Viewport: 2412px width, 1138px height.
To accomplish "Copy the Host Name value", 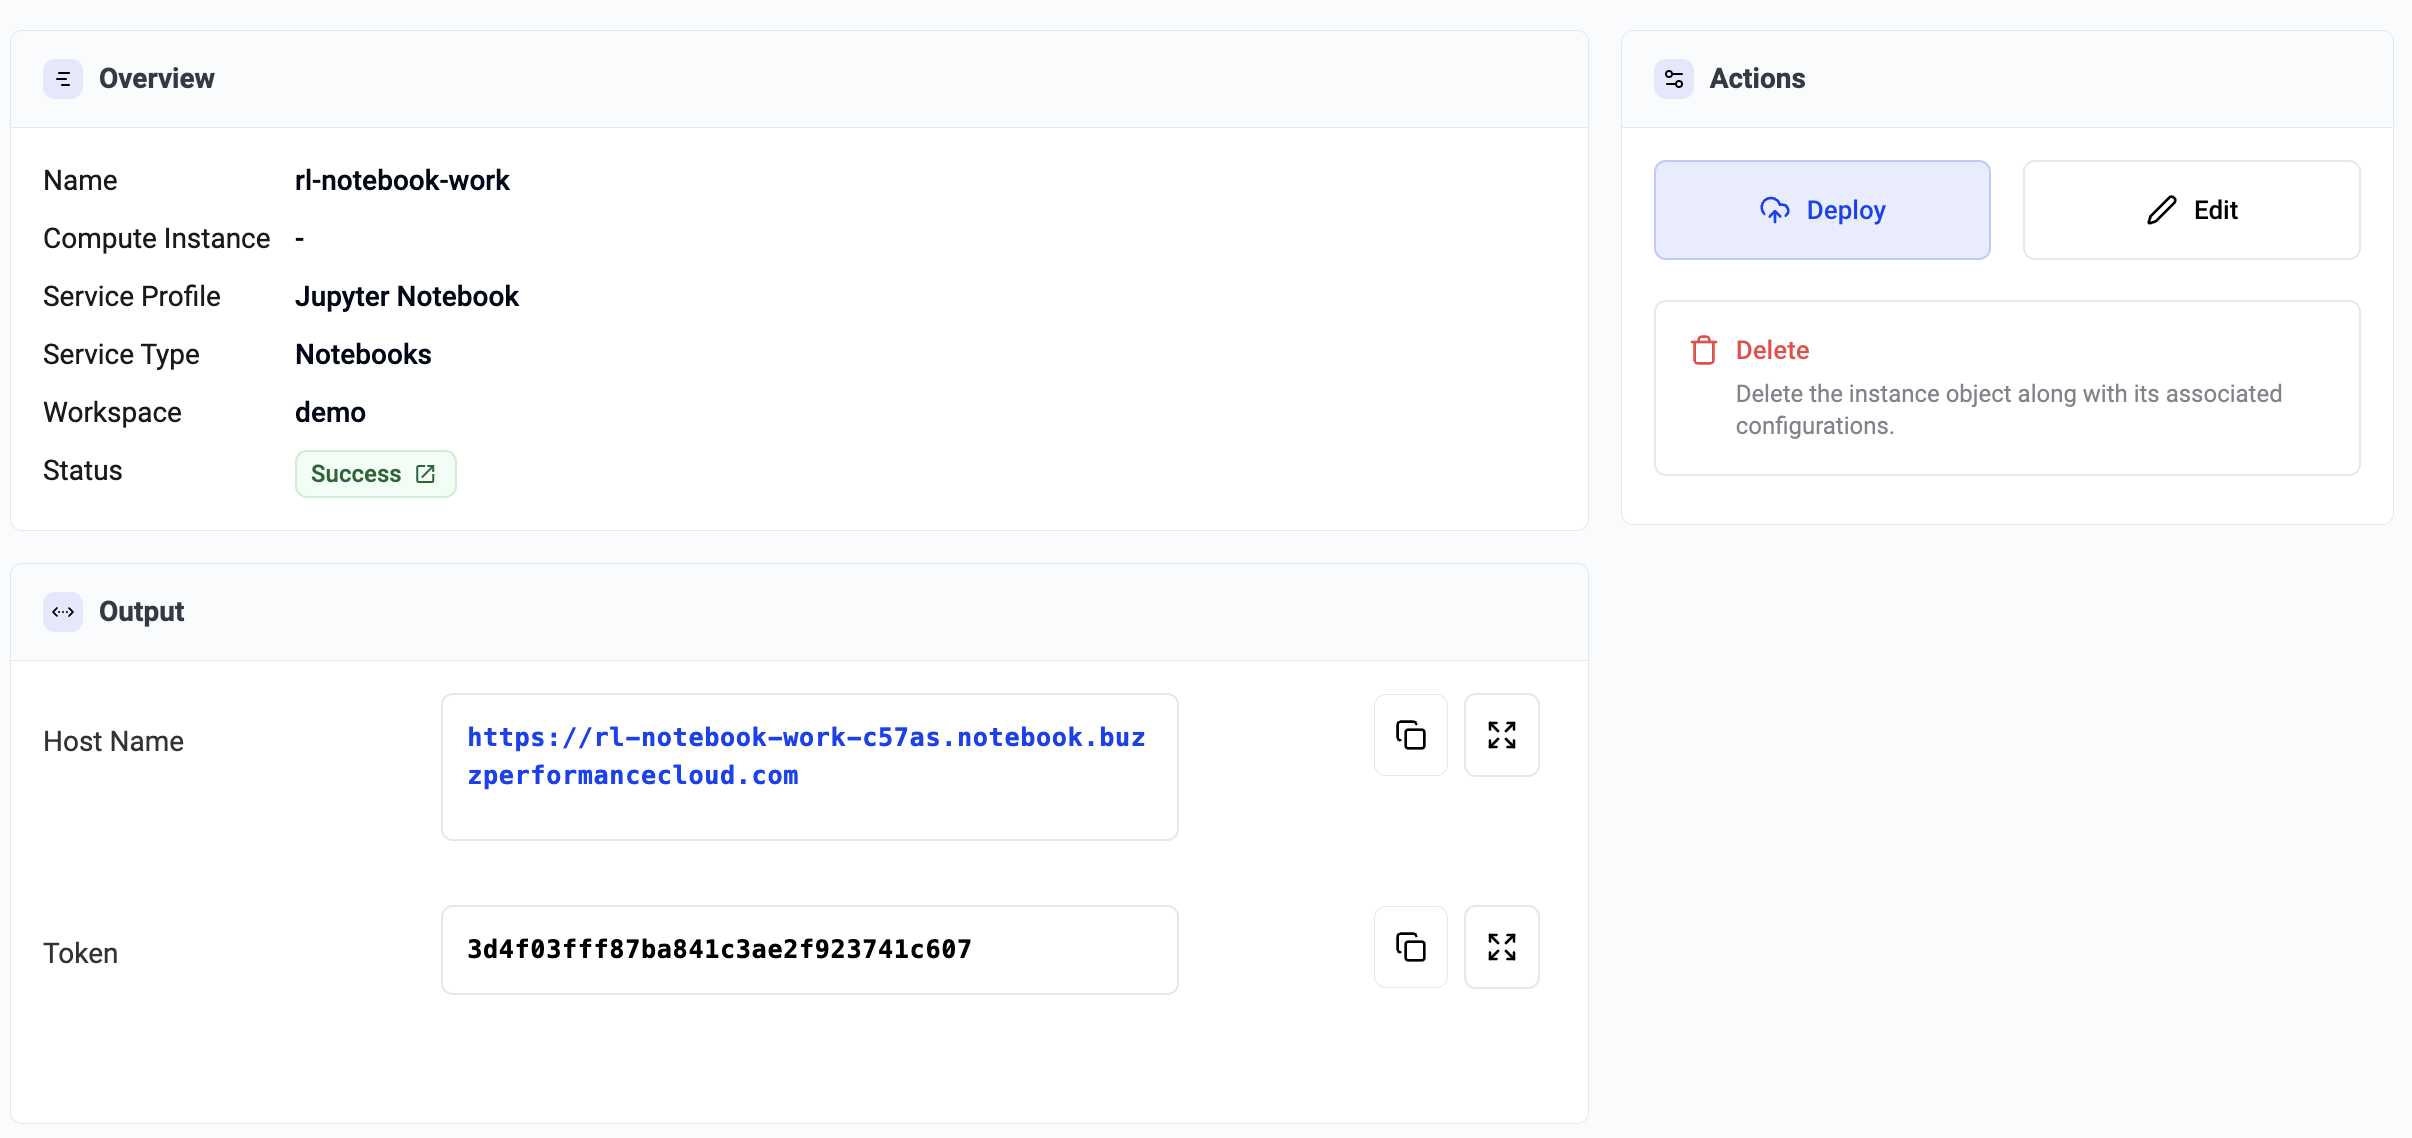I will (x=1410, y=735).
